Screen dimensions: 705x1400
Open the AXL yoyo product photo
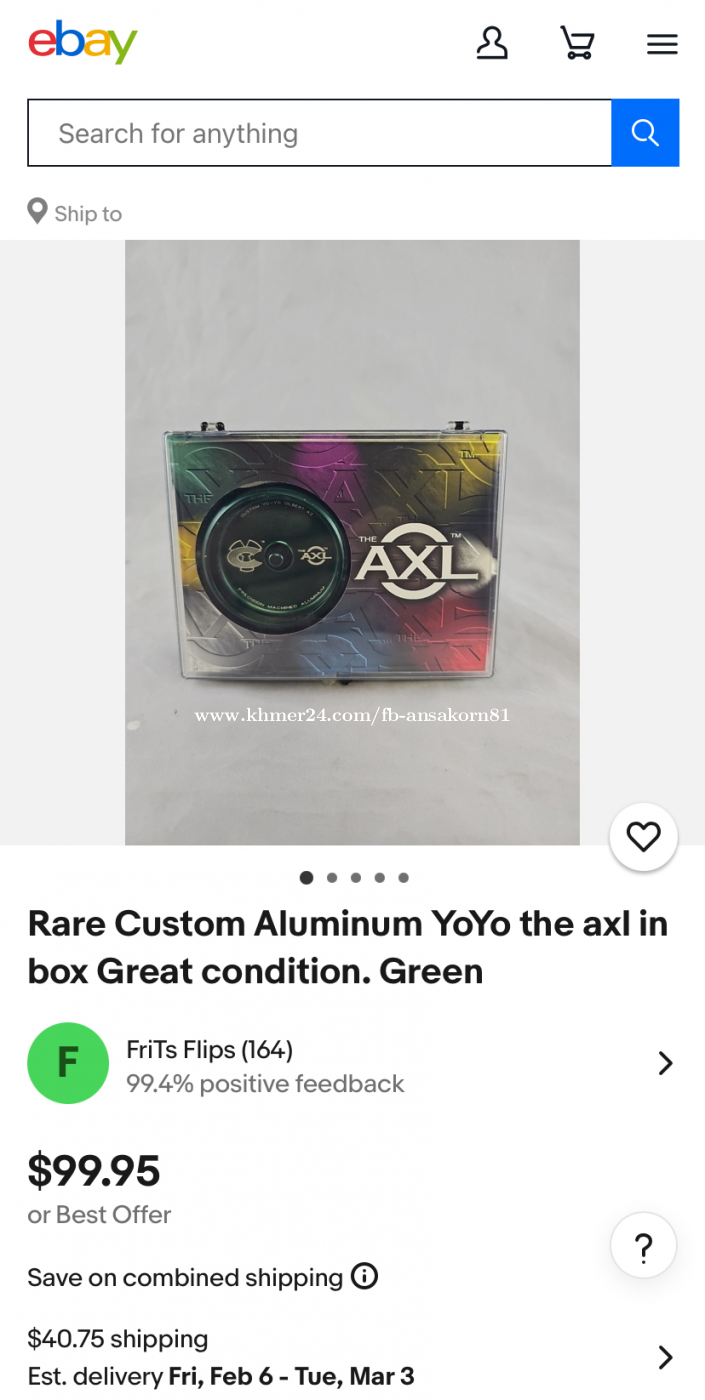point(352,542)
